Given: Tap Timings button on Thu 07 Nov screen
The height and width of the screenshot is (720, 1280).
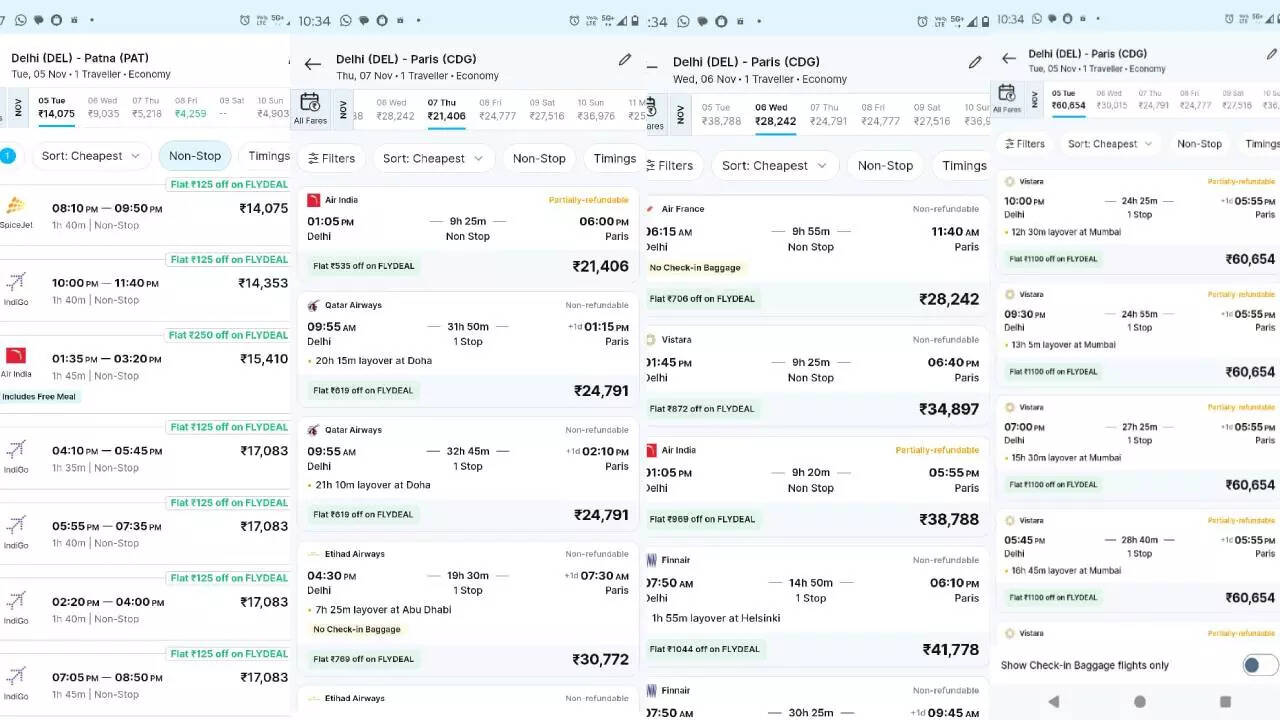Looking at the screenshot, I should [x=614, y=159].
